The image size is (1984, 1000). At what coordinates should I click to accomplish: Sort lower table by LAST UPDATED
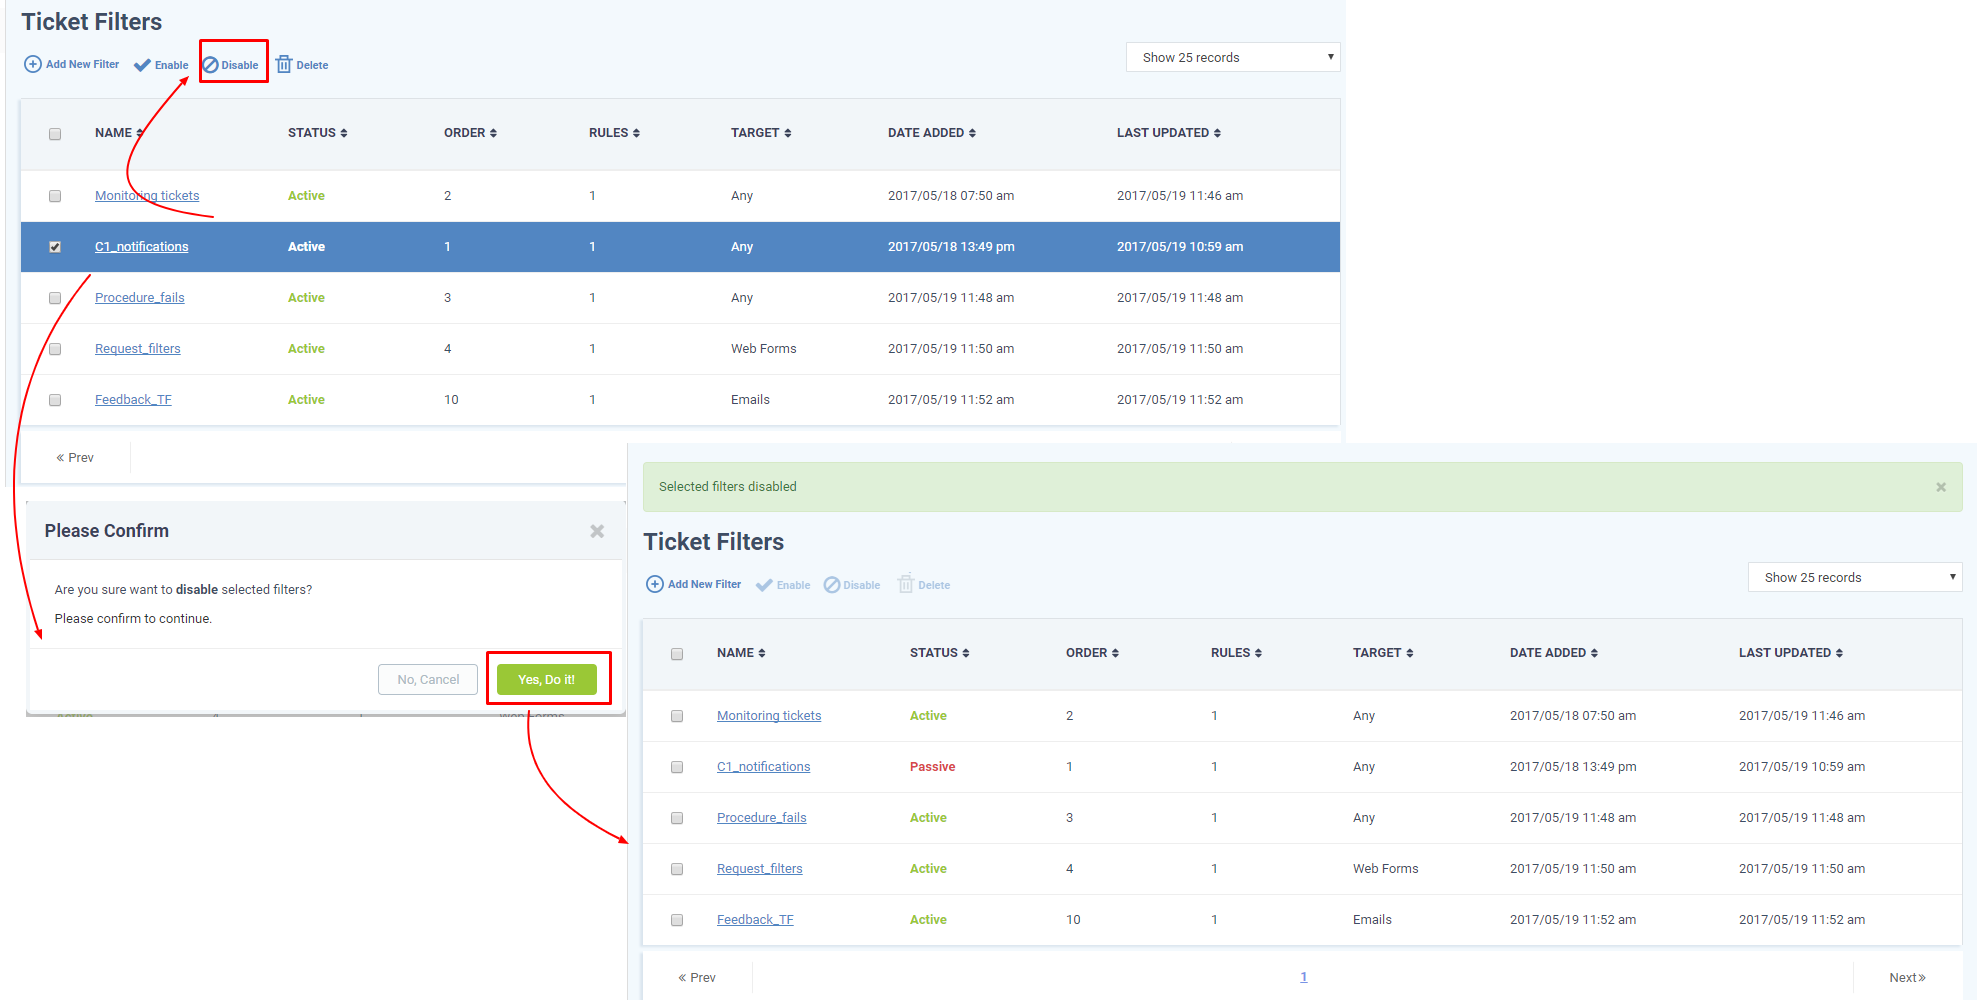[1791, 653]
